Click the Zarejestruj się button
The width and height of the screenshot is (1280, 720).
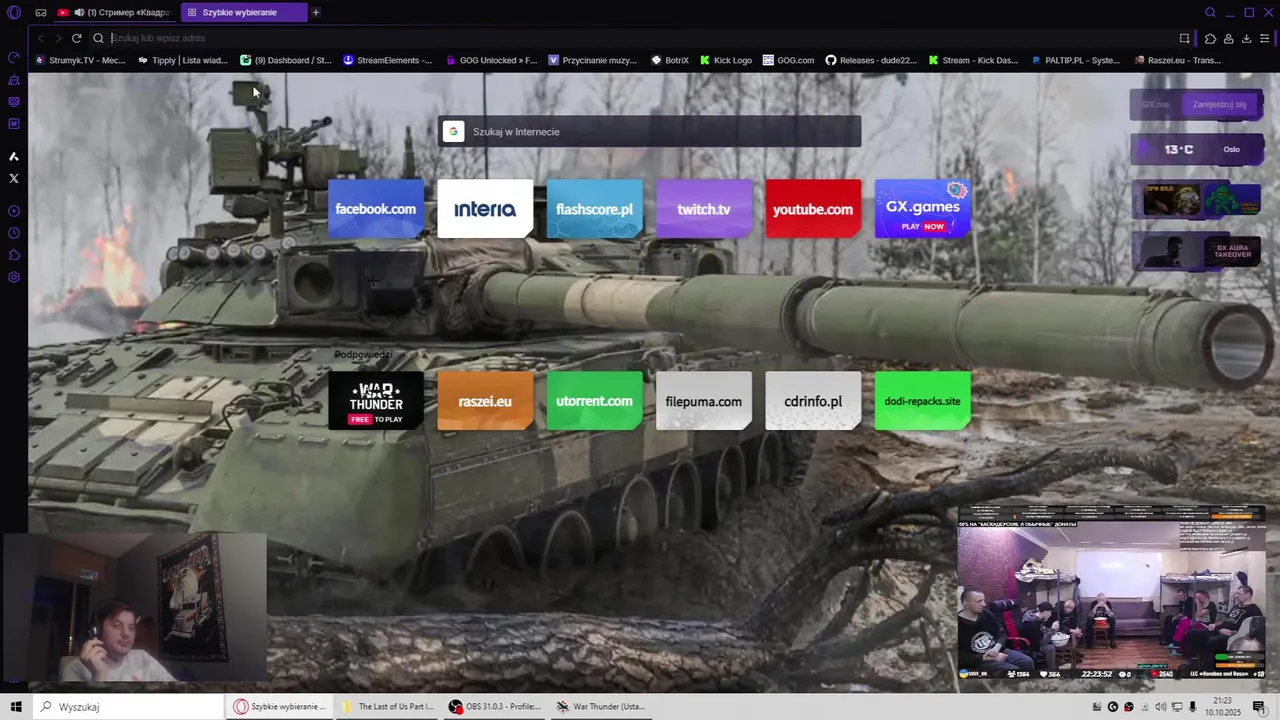point(1220,104)
